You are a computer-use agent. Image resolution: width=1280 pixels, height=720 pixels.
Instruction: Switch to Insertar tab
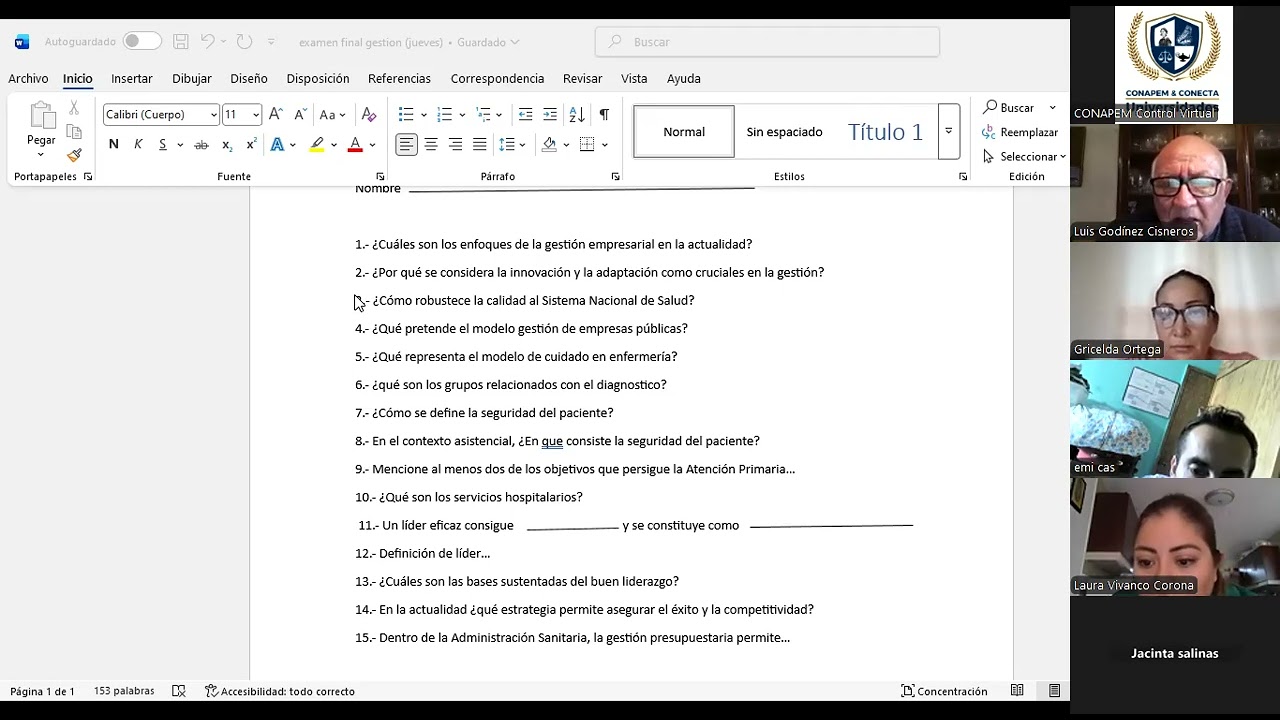pyautogui.click(x=132, y=78)
